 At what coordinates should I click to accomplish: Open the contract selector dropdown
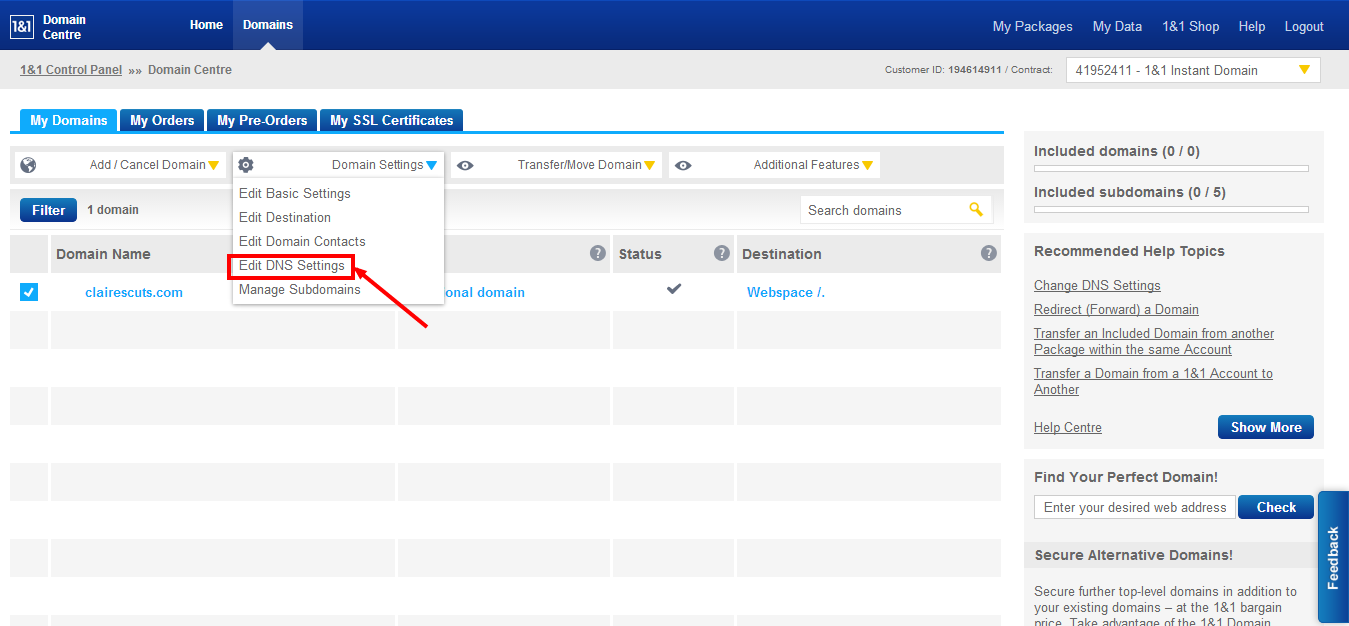tap(1192, 70)
